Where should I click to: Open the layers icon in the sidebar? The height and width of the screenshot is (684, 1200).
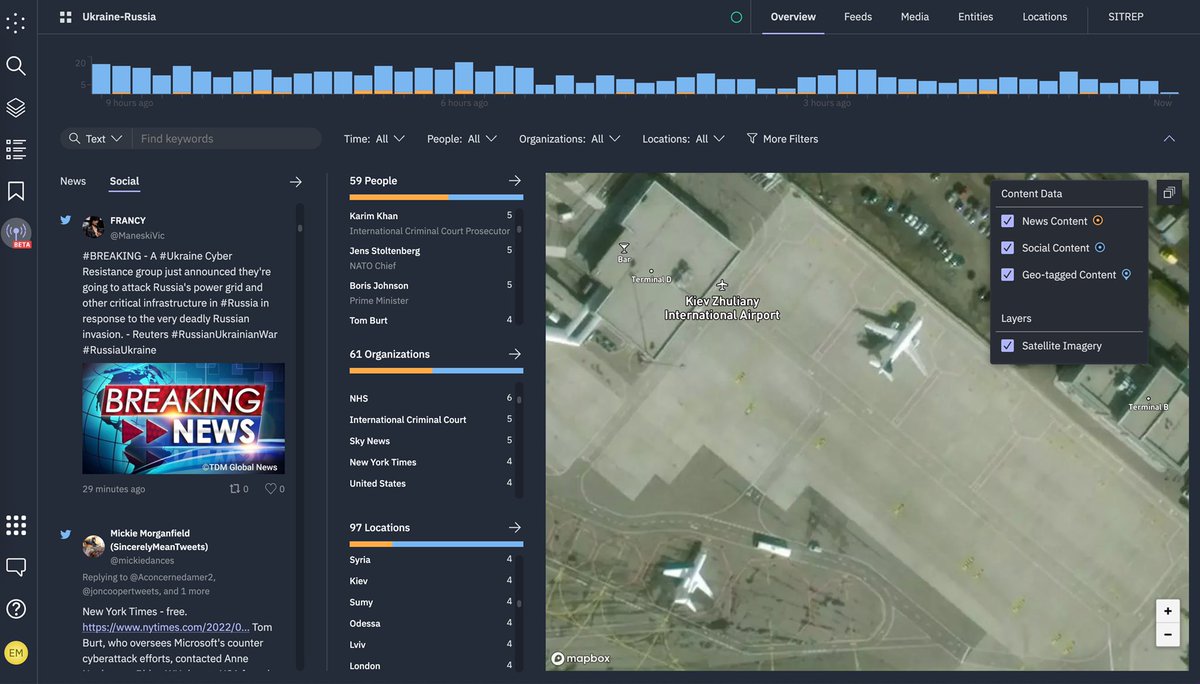coord(16,107)
